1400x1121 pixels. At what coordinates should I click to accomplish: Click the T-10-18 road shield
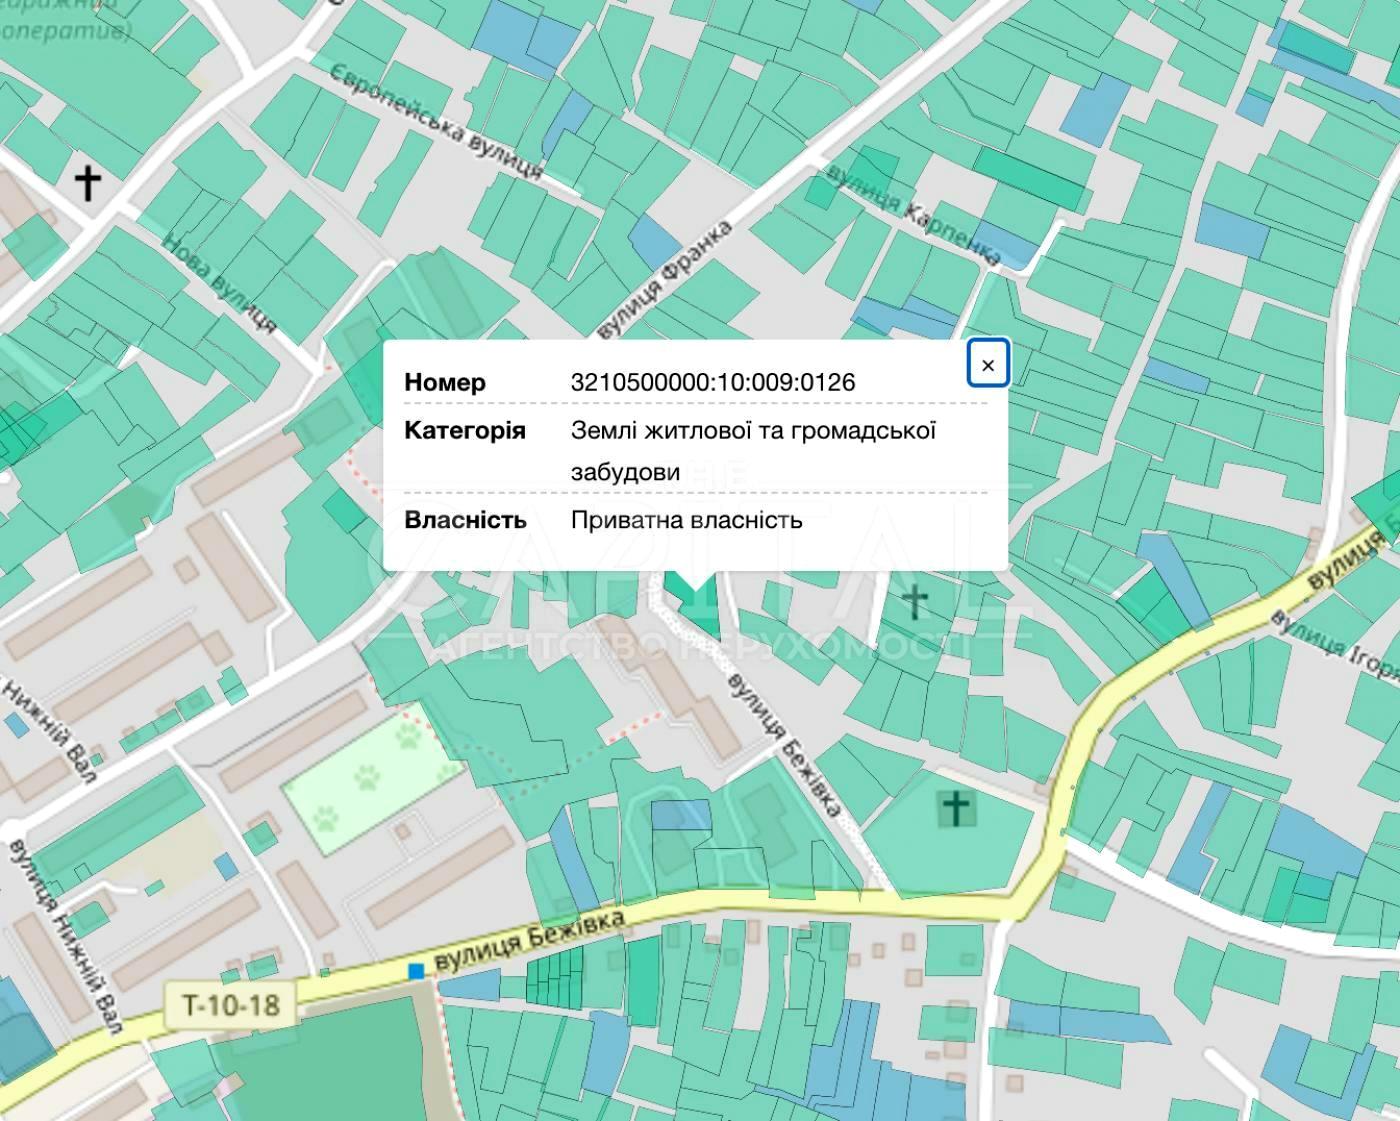pyautogui.click(x=231, y=1003)
